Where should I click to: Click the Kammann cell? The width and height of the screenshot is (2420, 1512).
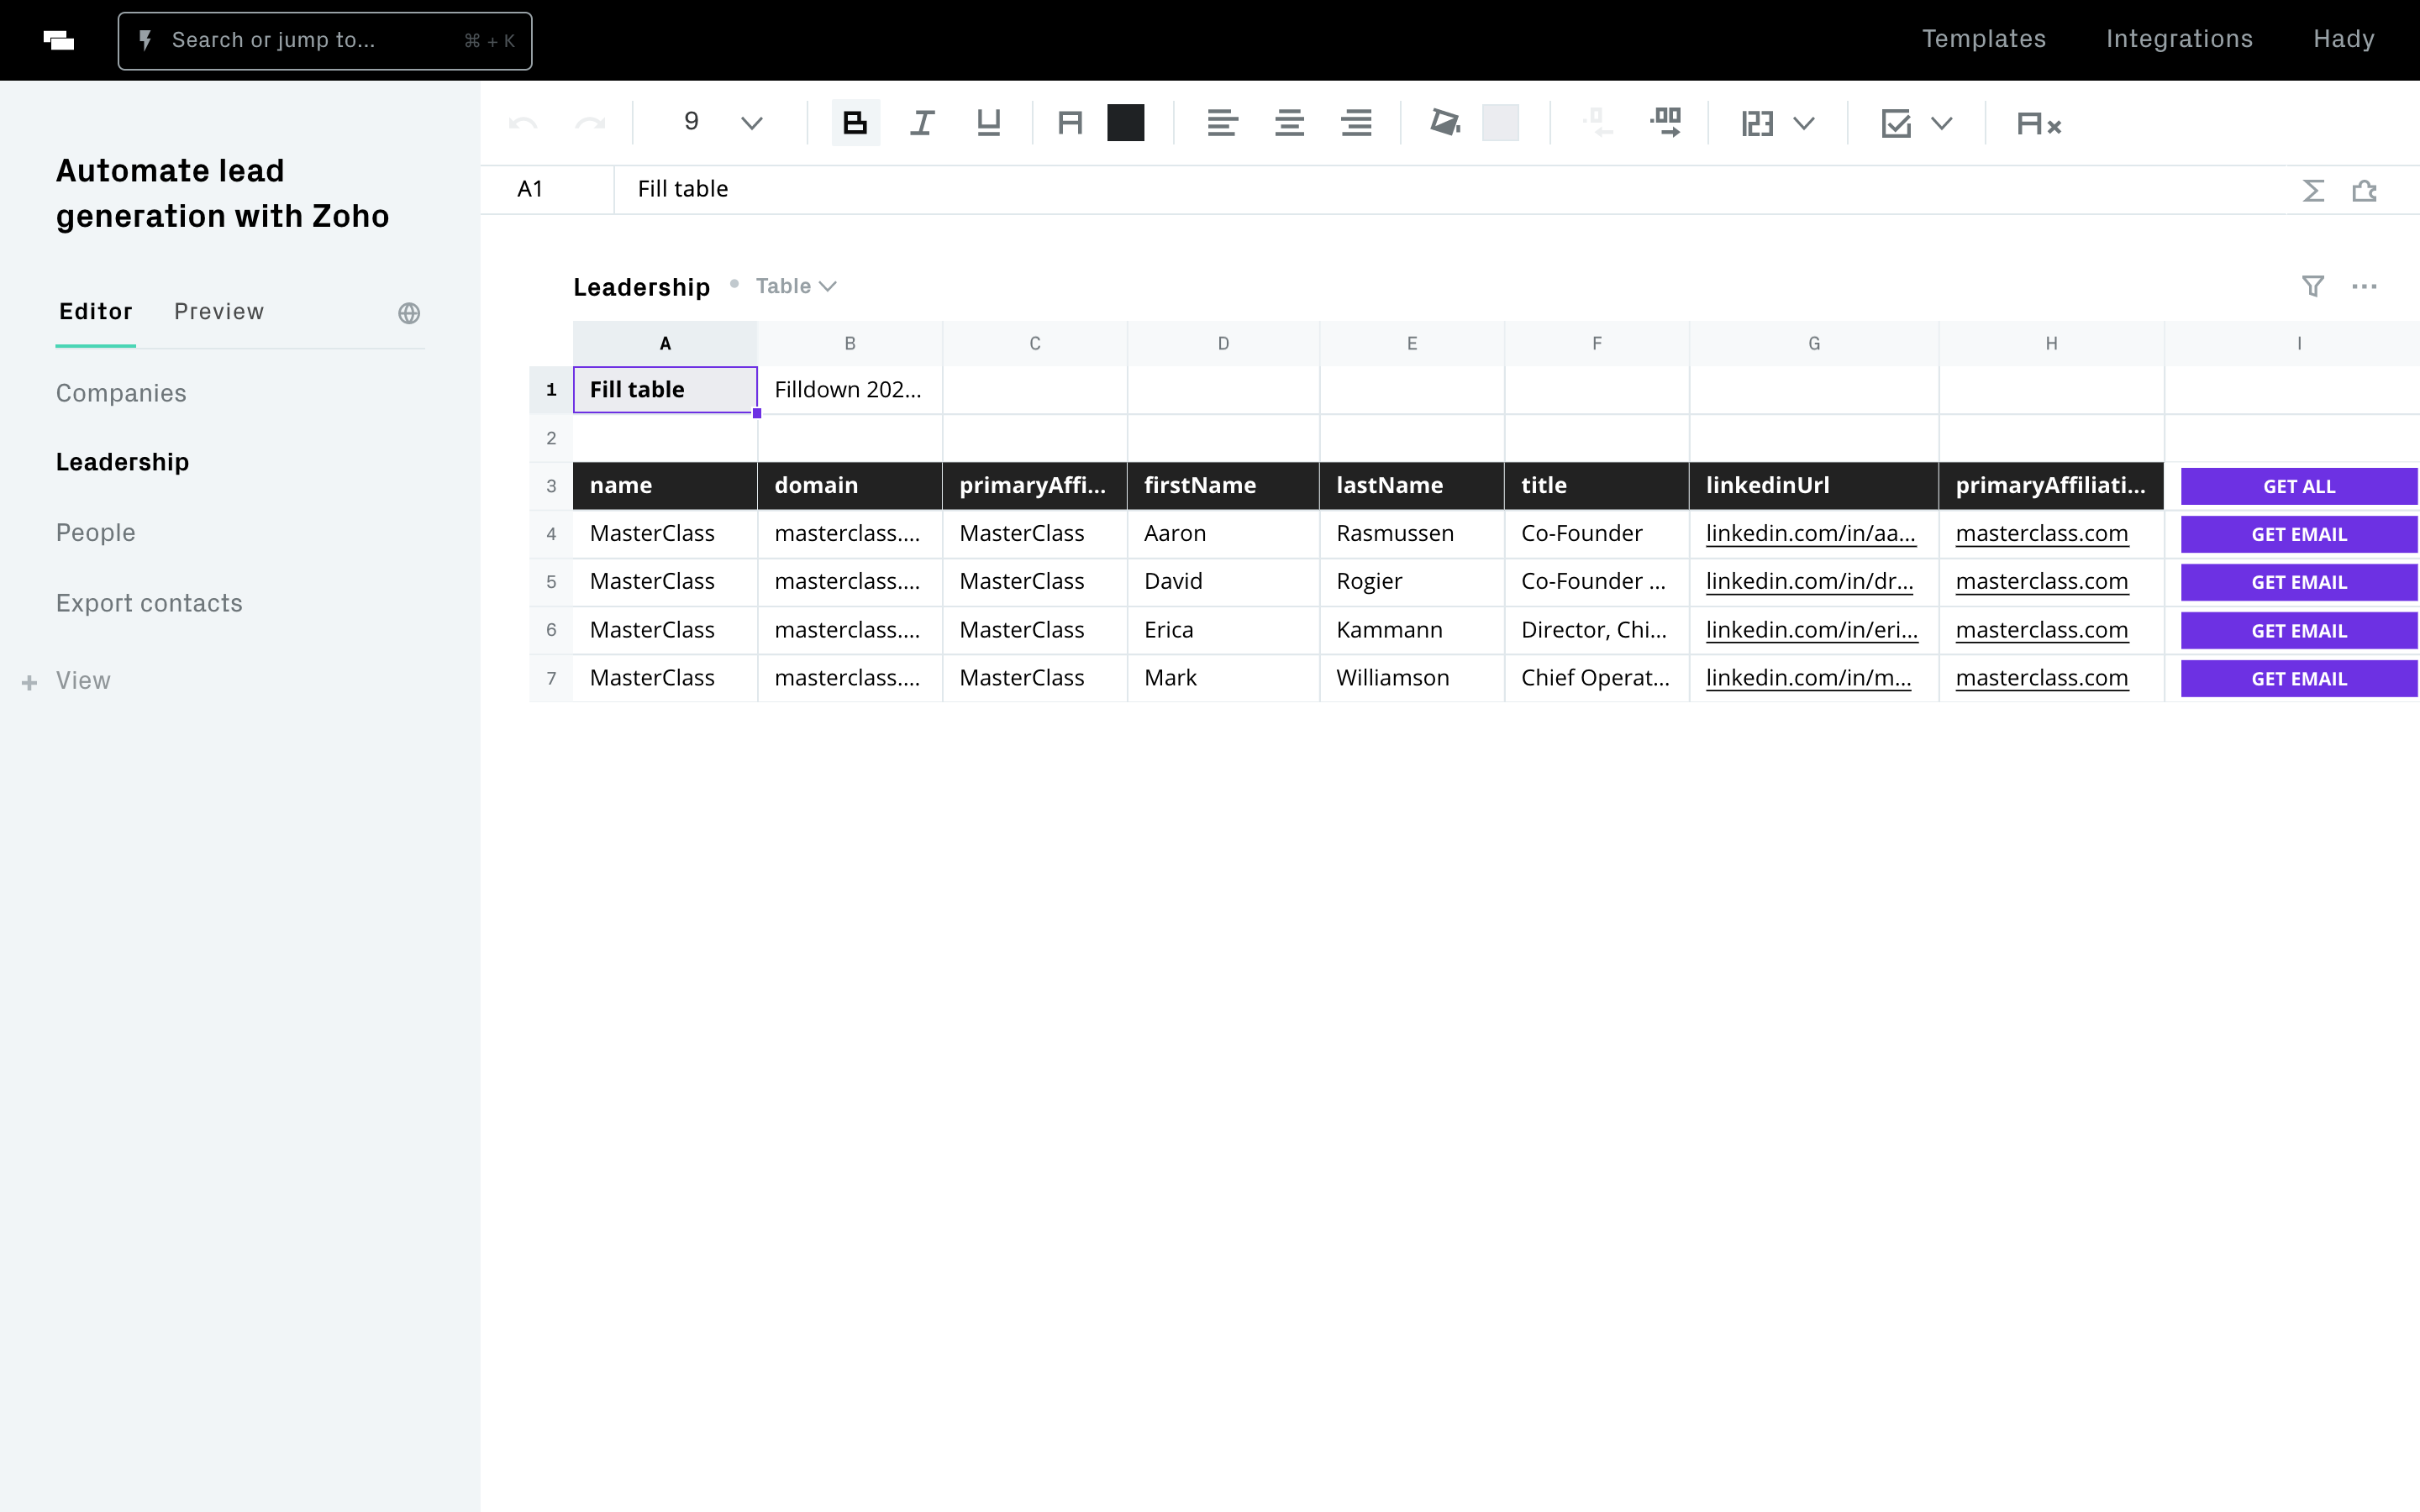pyautogui.click(x=1412, y=630)
